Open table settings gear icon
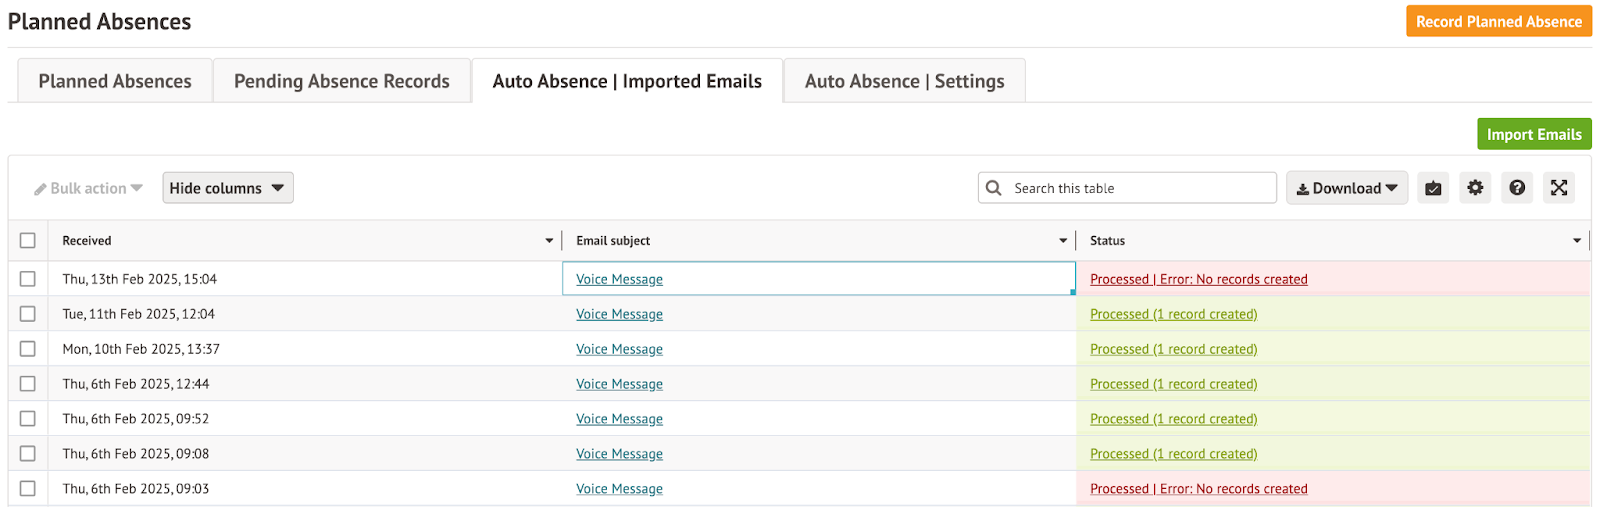The height and width of the screenshot is (507, 1600). point(1475,188)
